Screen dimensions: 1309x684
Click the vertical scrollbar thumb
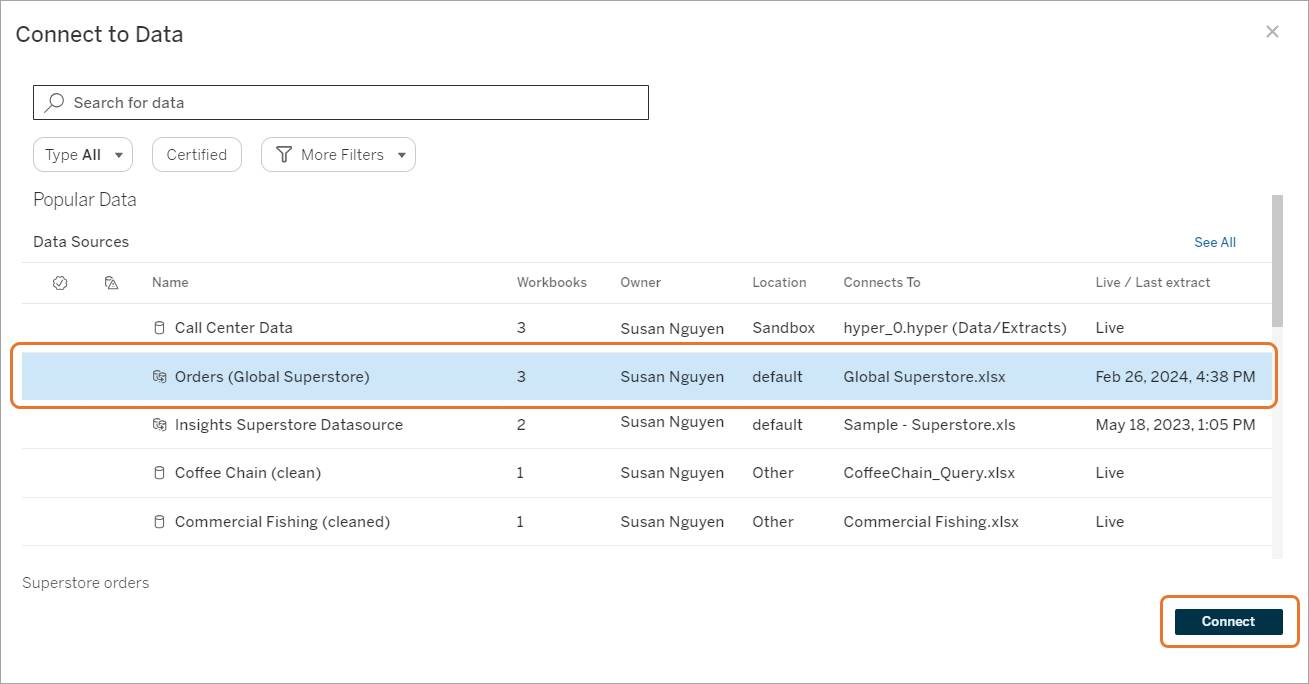(x=1277, y=260)
